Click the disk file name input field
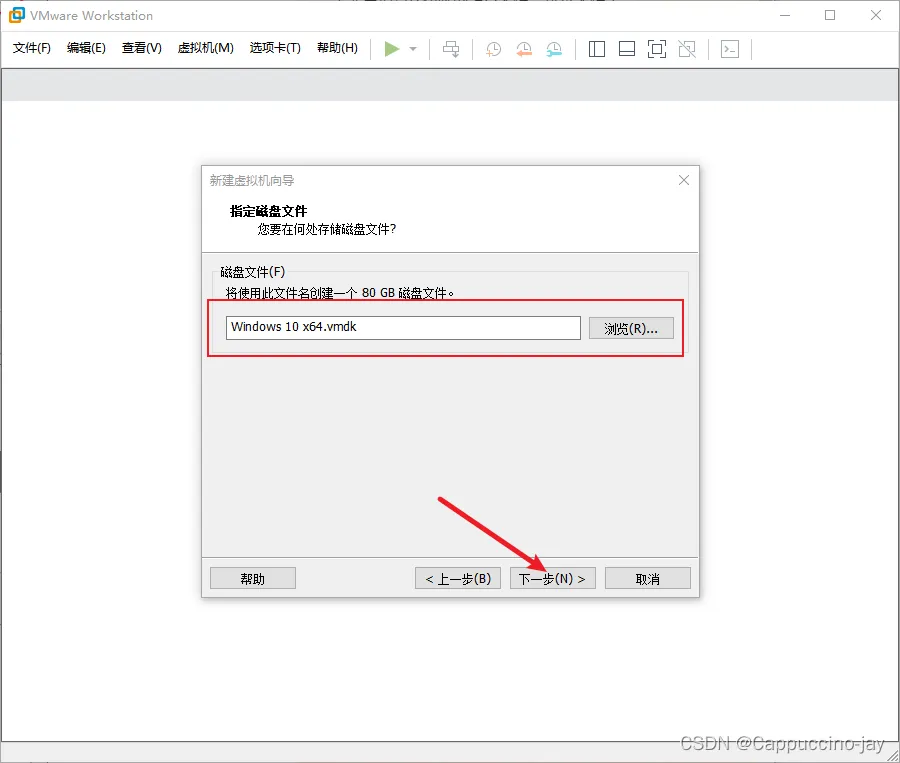900x763 pixels. (403, 327)
